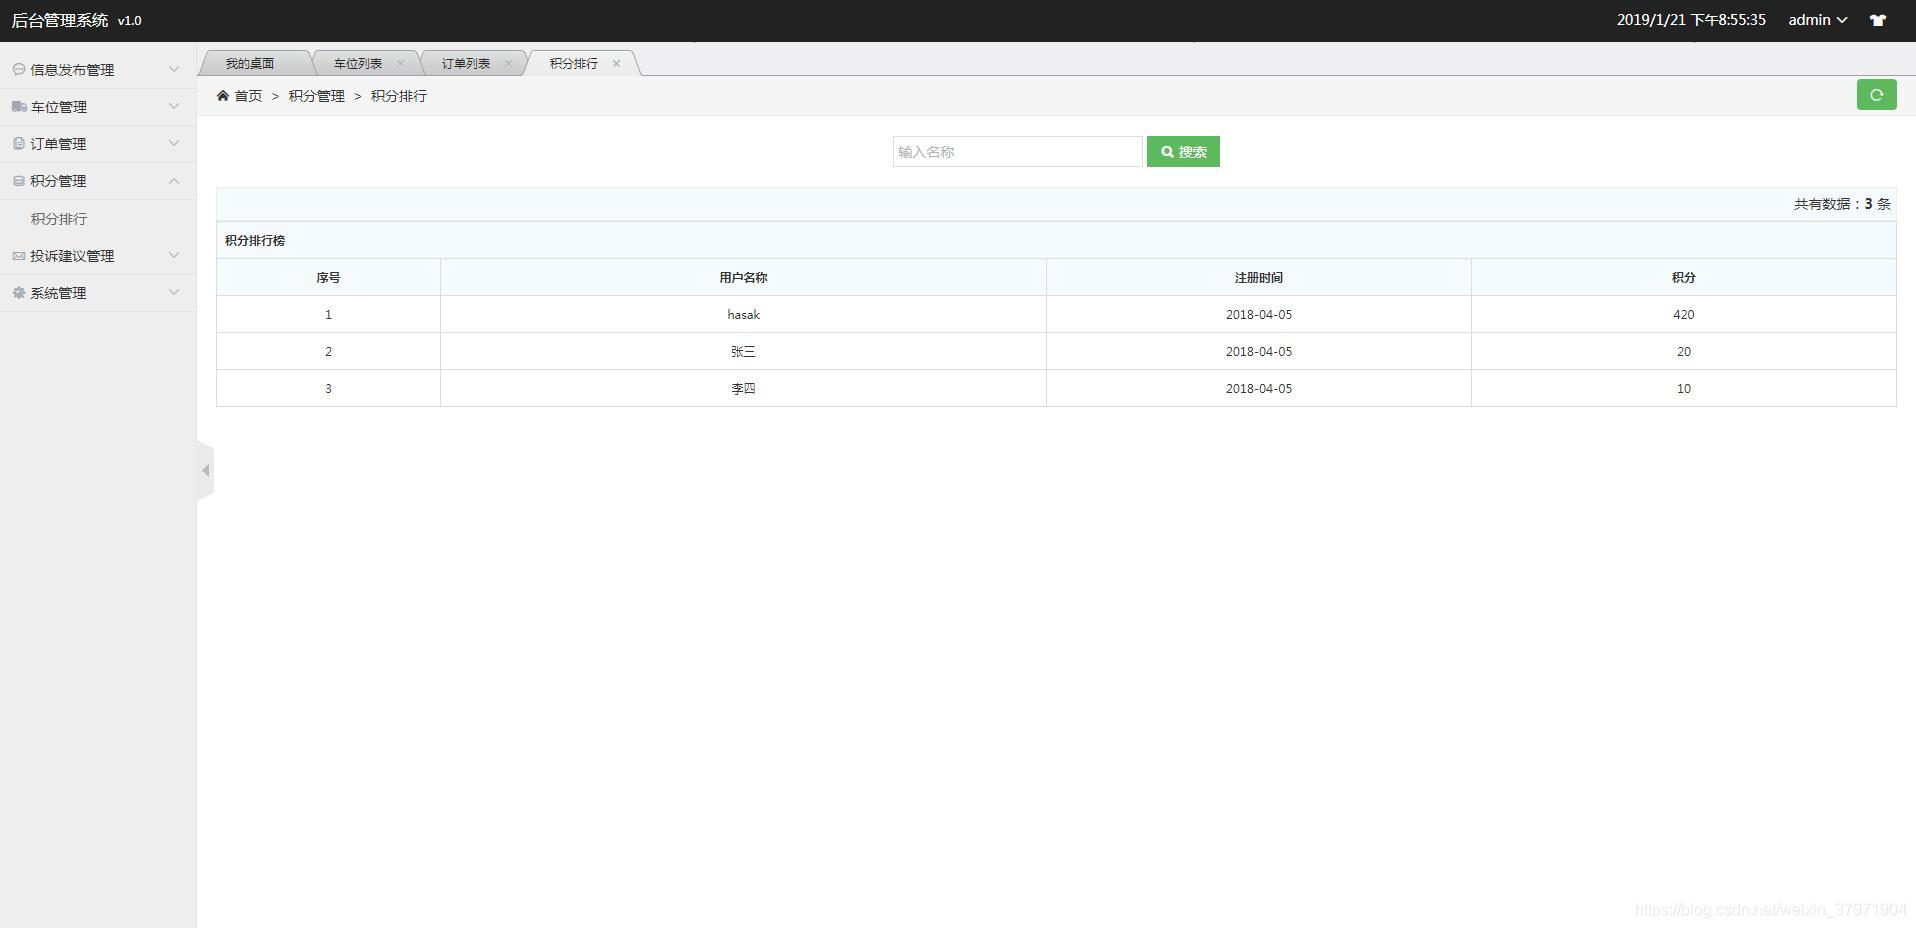
Task: Click the 420 points cell
Action: pos(1684,314)
